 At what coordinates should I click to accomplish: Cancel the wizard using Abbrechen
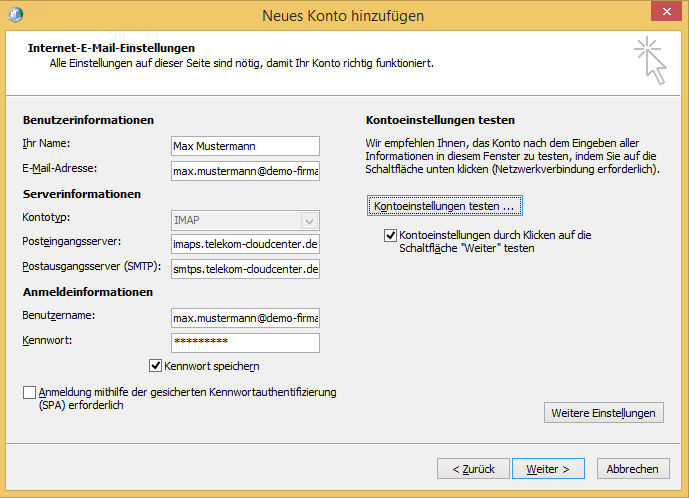click(x=633, y=468)
